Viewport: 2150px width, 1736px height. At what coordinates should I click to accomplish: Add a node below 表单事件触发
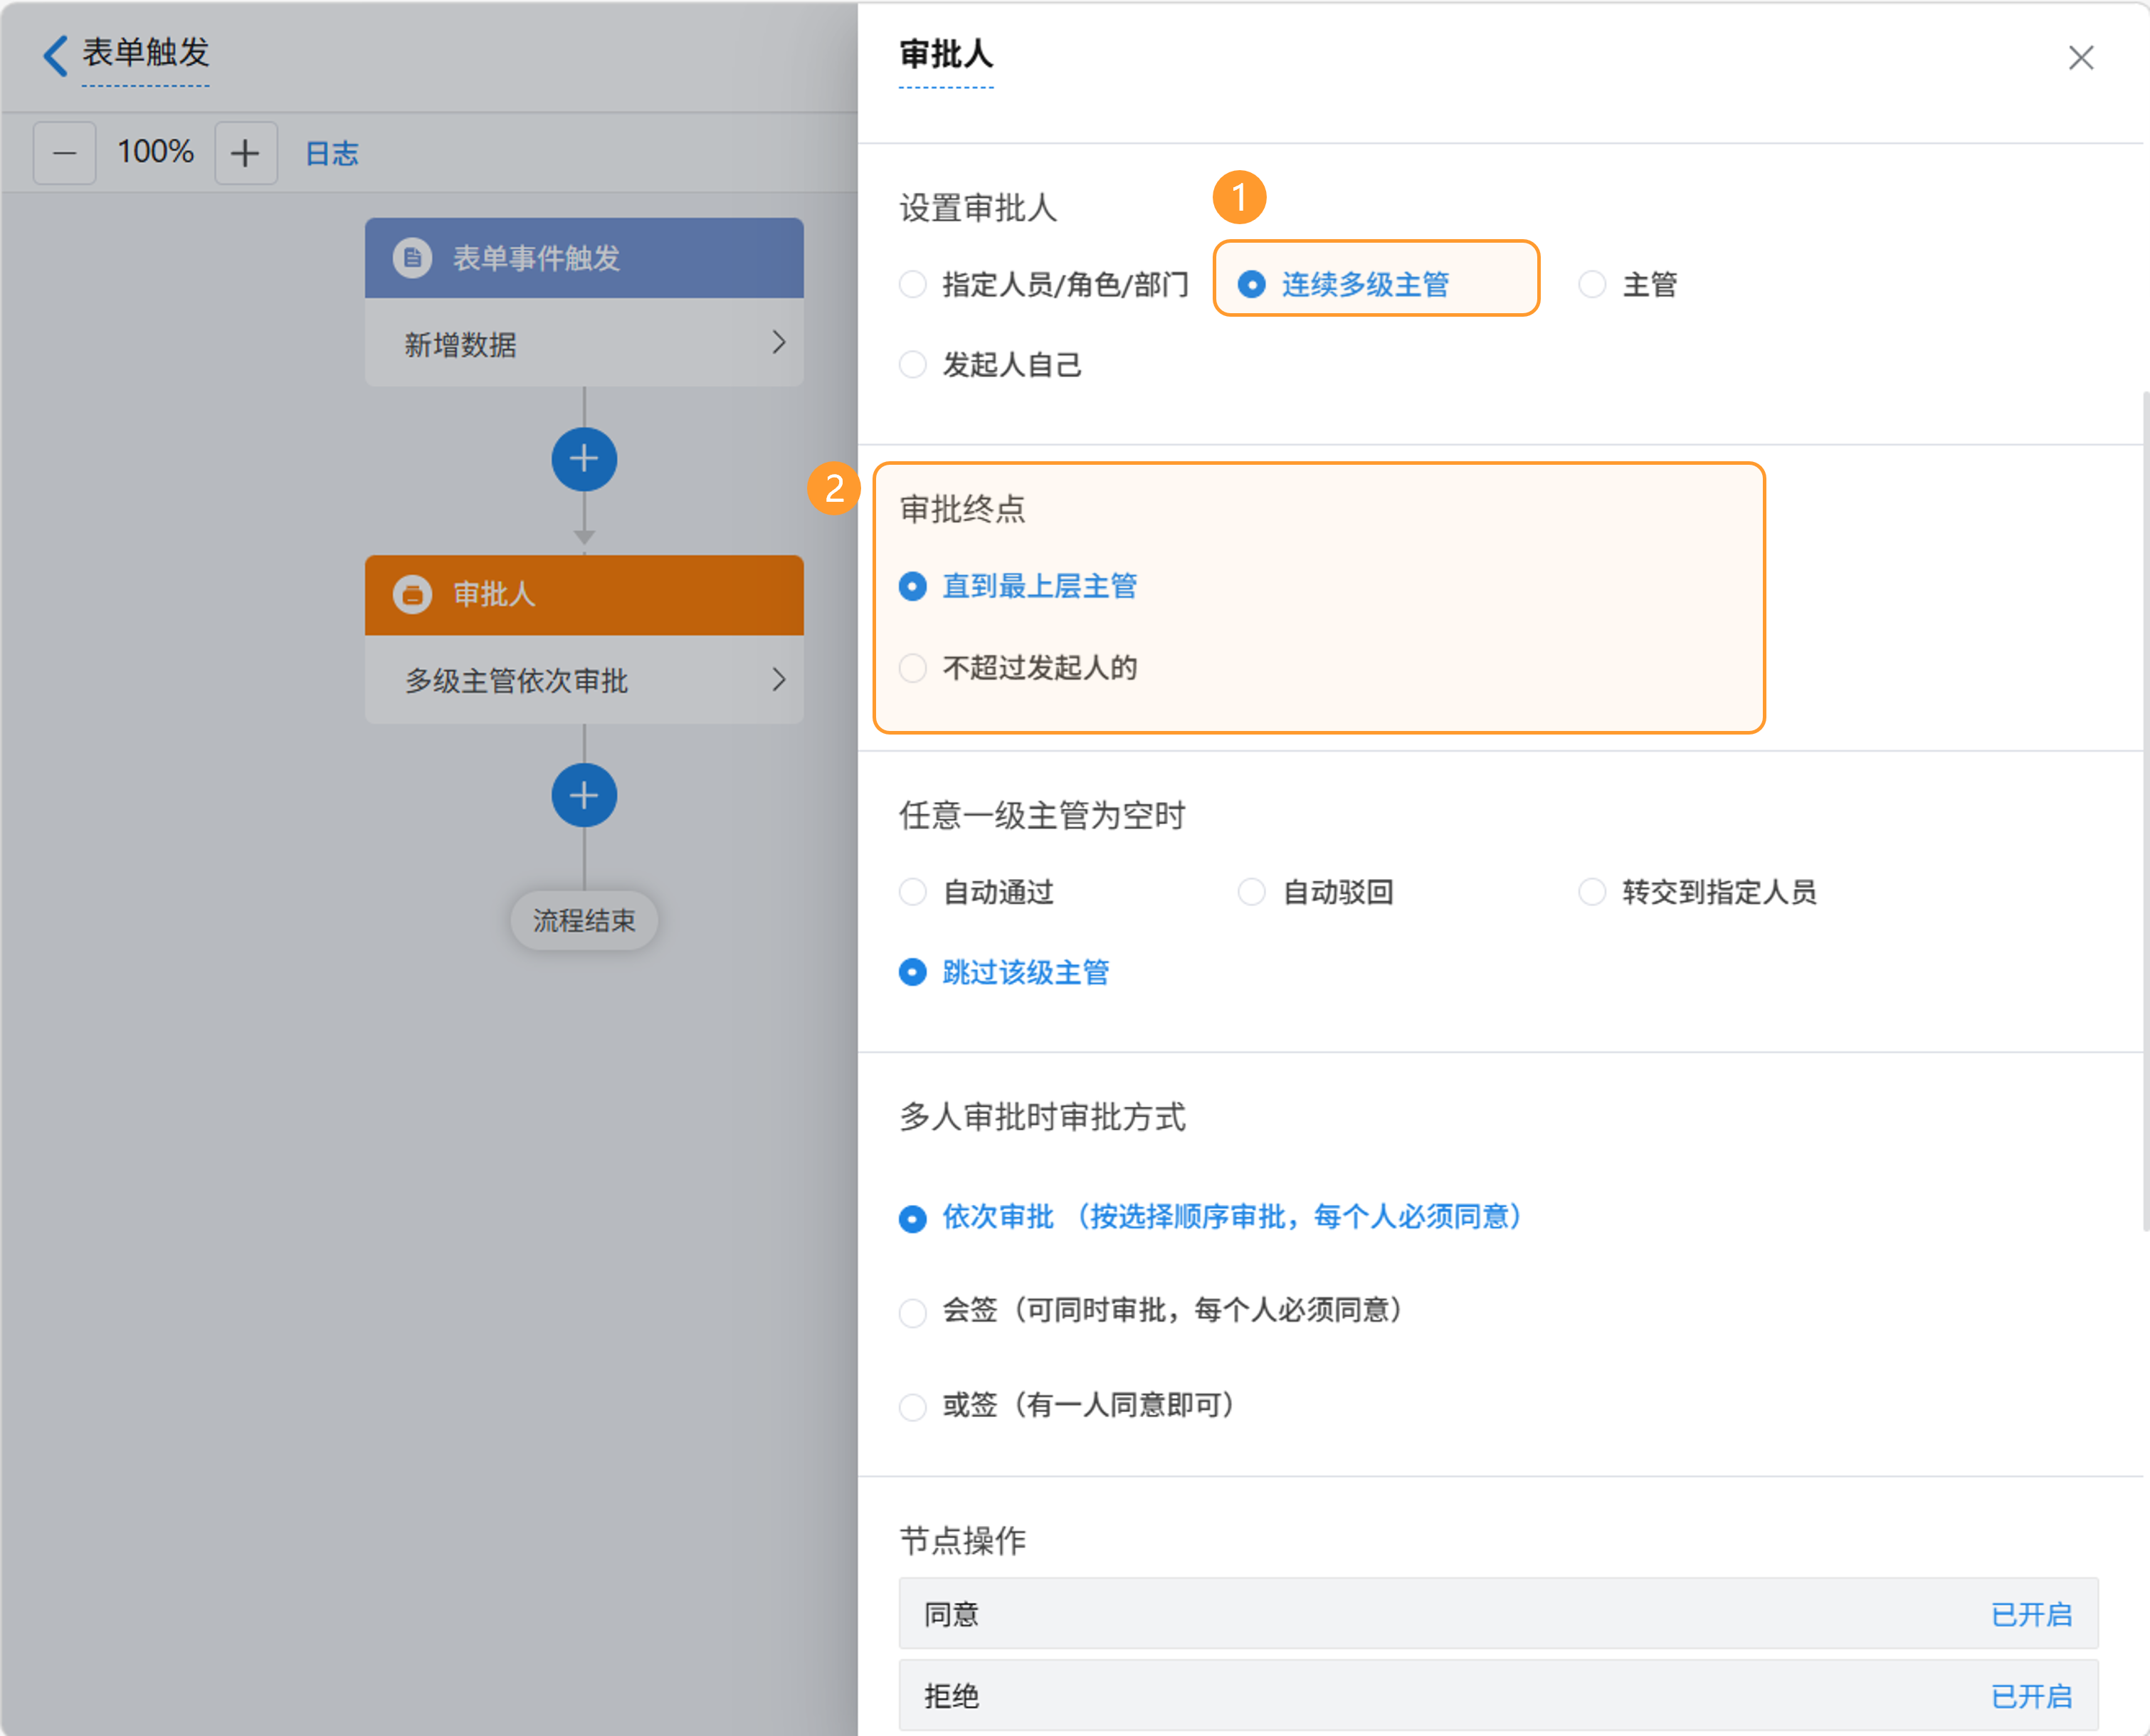584,459
